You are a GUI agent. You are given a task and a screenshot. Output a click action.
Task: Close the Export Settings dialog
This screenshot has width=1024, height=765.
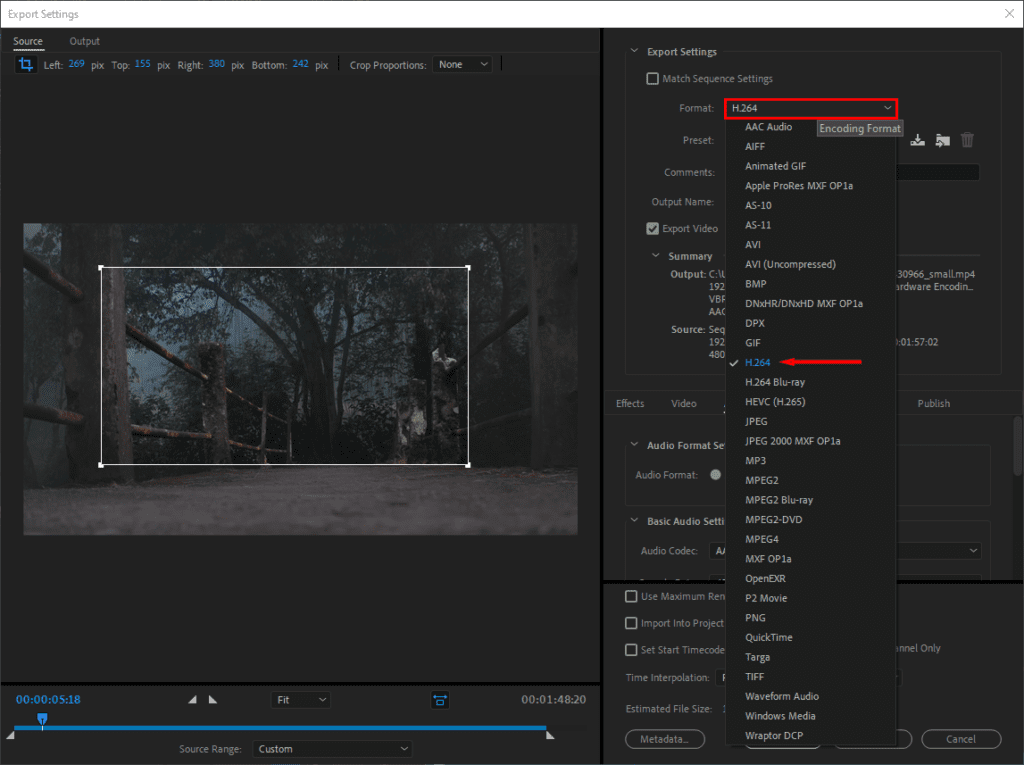pyautogui.click(x=1007, y=14)
